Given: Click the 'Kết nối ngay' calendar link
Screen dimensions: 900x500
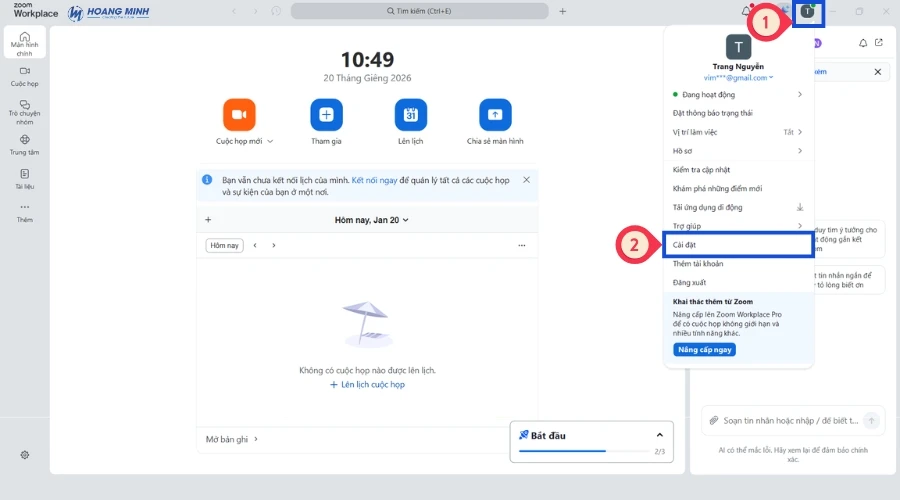Looking at the screenshot, I should coord(372,180).
